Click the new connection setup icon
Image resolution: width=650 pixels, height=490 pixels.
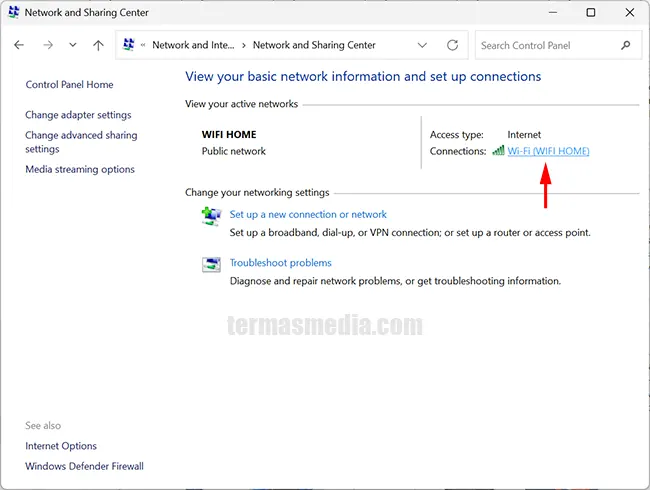point(211,216)
